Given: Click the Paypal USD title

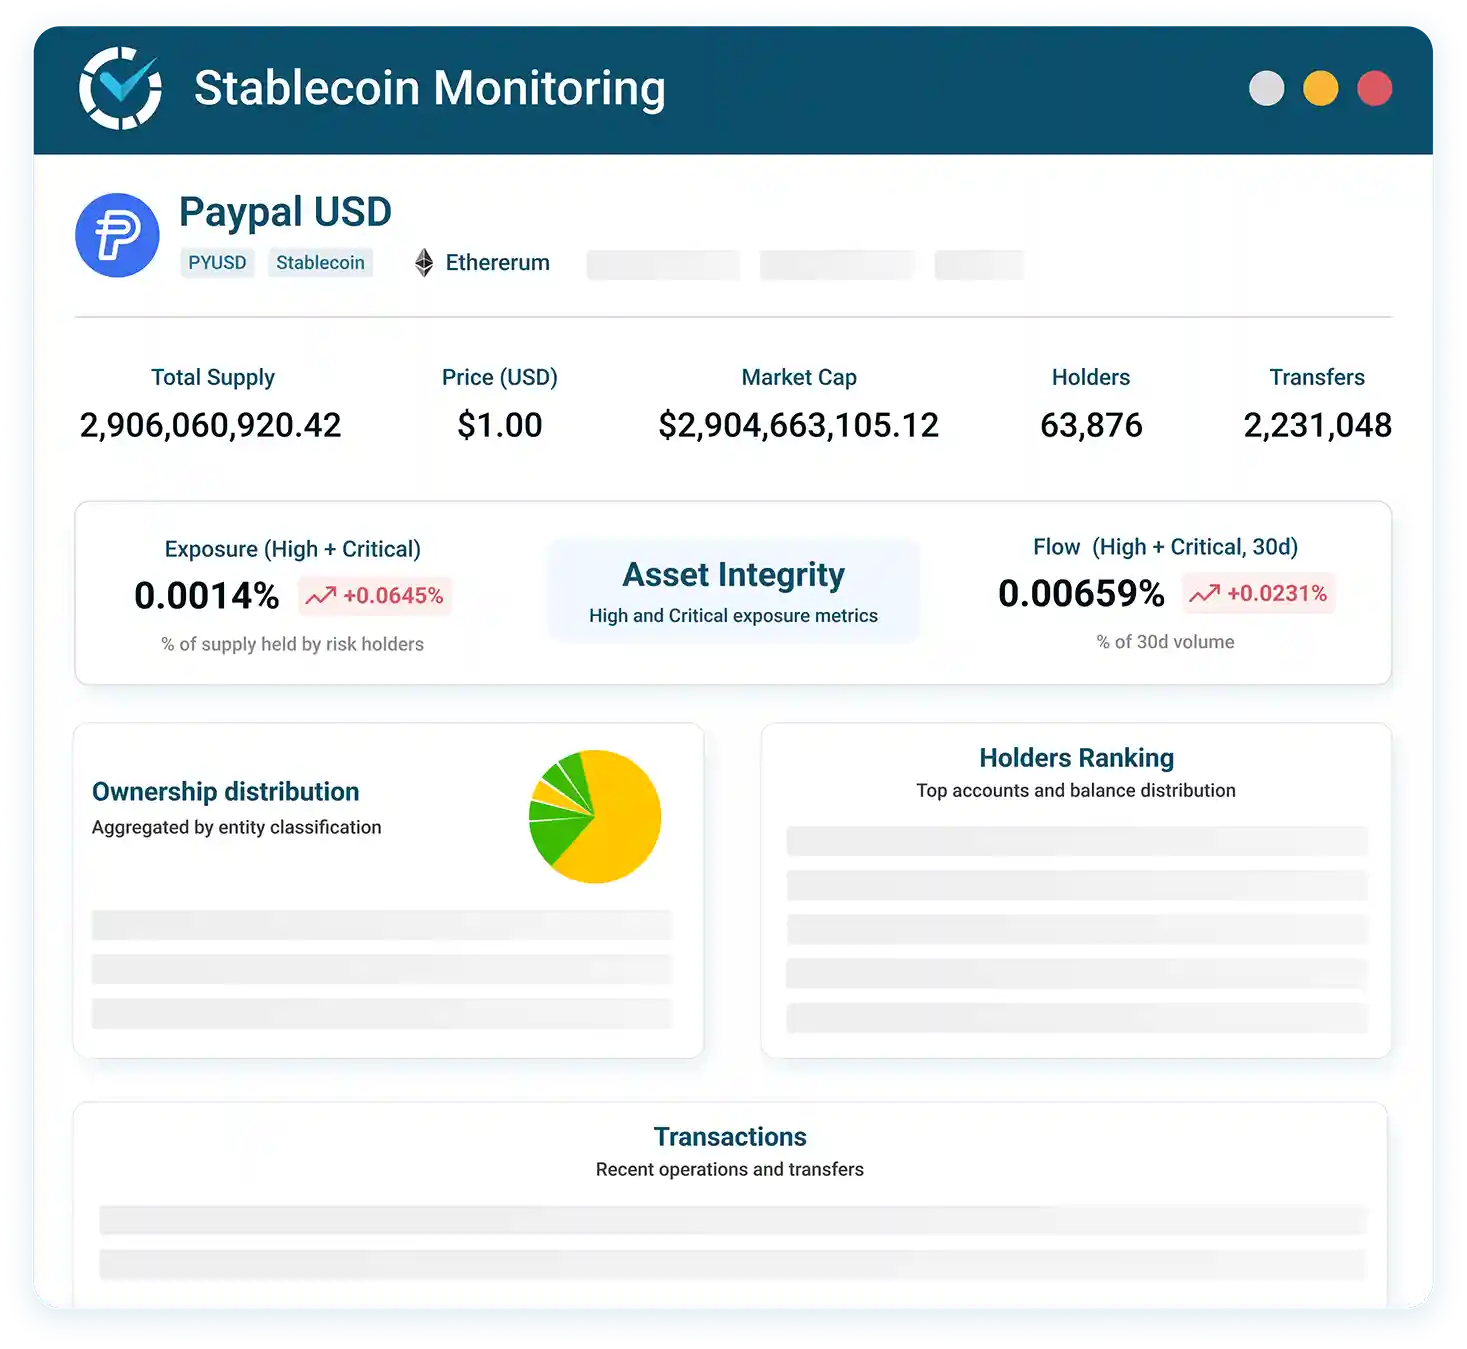Looking at the screenshot, I should coord(285,212).
